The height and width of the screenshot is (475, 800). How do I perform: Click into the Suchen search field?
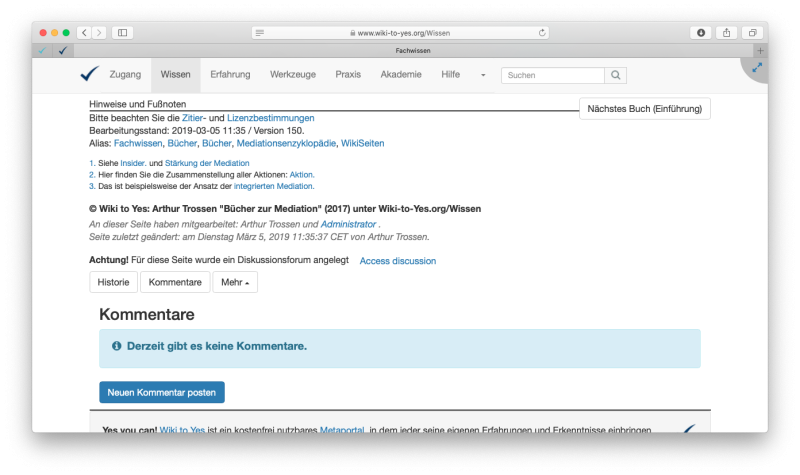[552, 75]
